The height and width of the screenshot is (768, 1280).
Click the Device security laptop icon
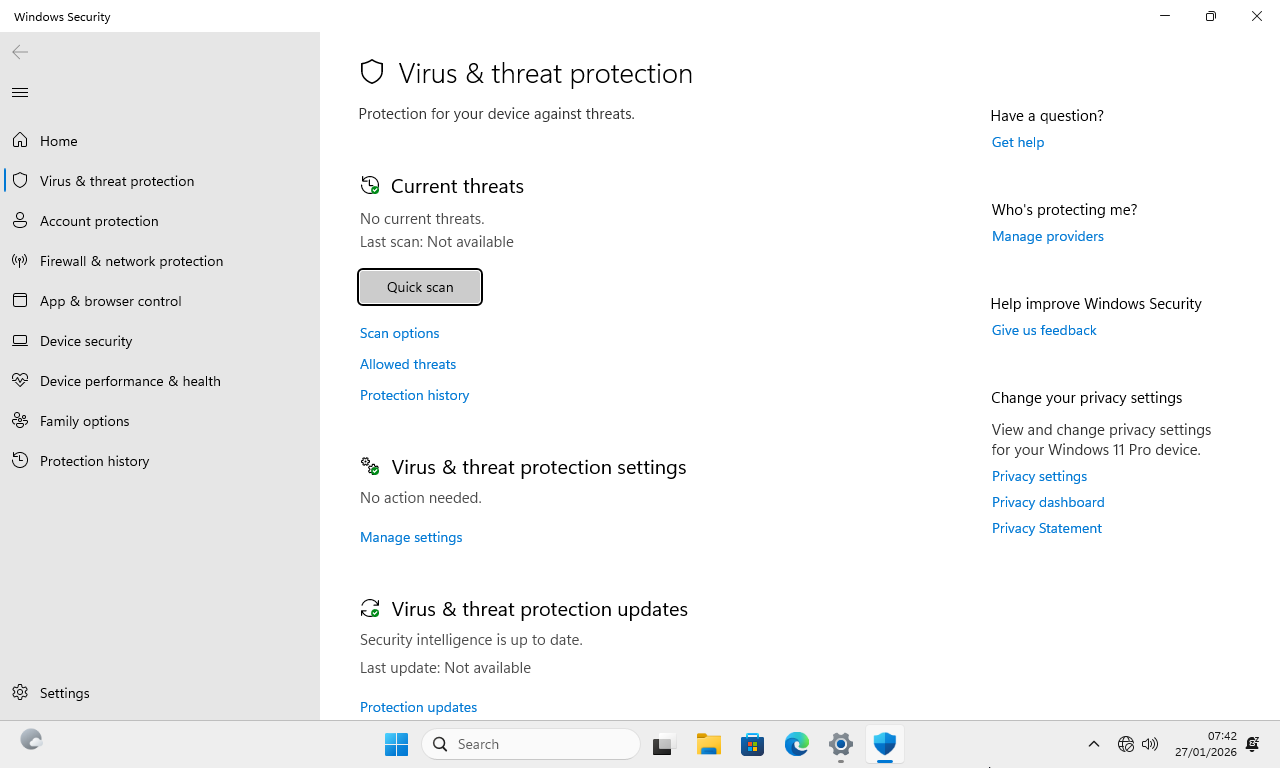[x=20, y=341]
